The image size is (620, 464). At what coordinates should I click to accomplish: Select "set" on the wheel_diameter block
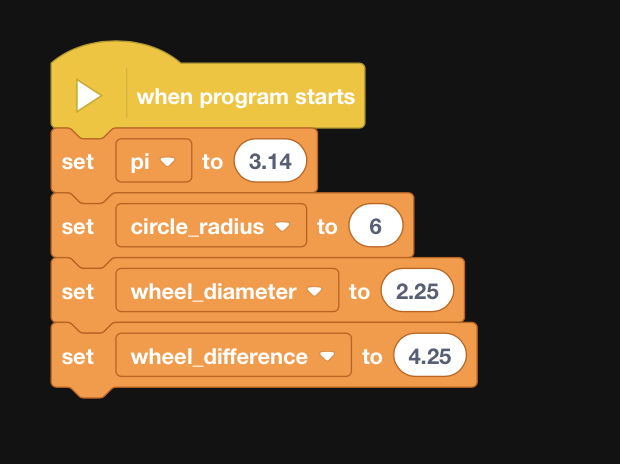pos(77,291)
